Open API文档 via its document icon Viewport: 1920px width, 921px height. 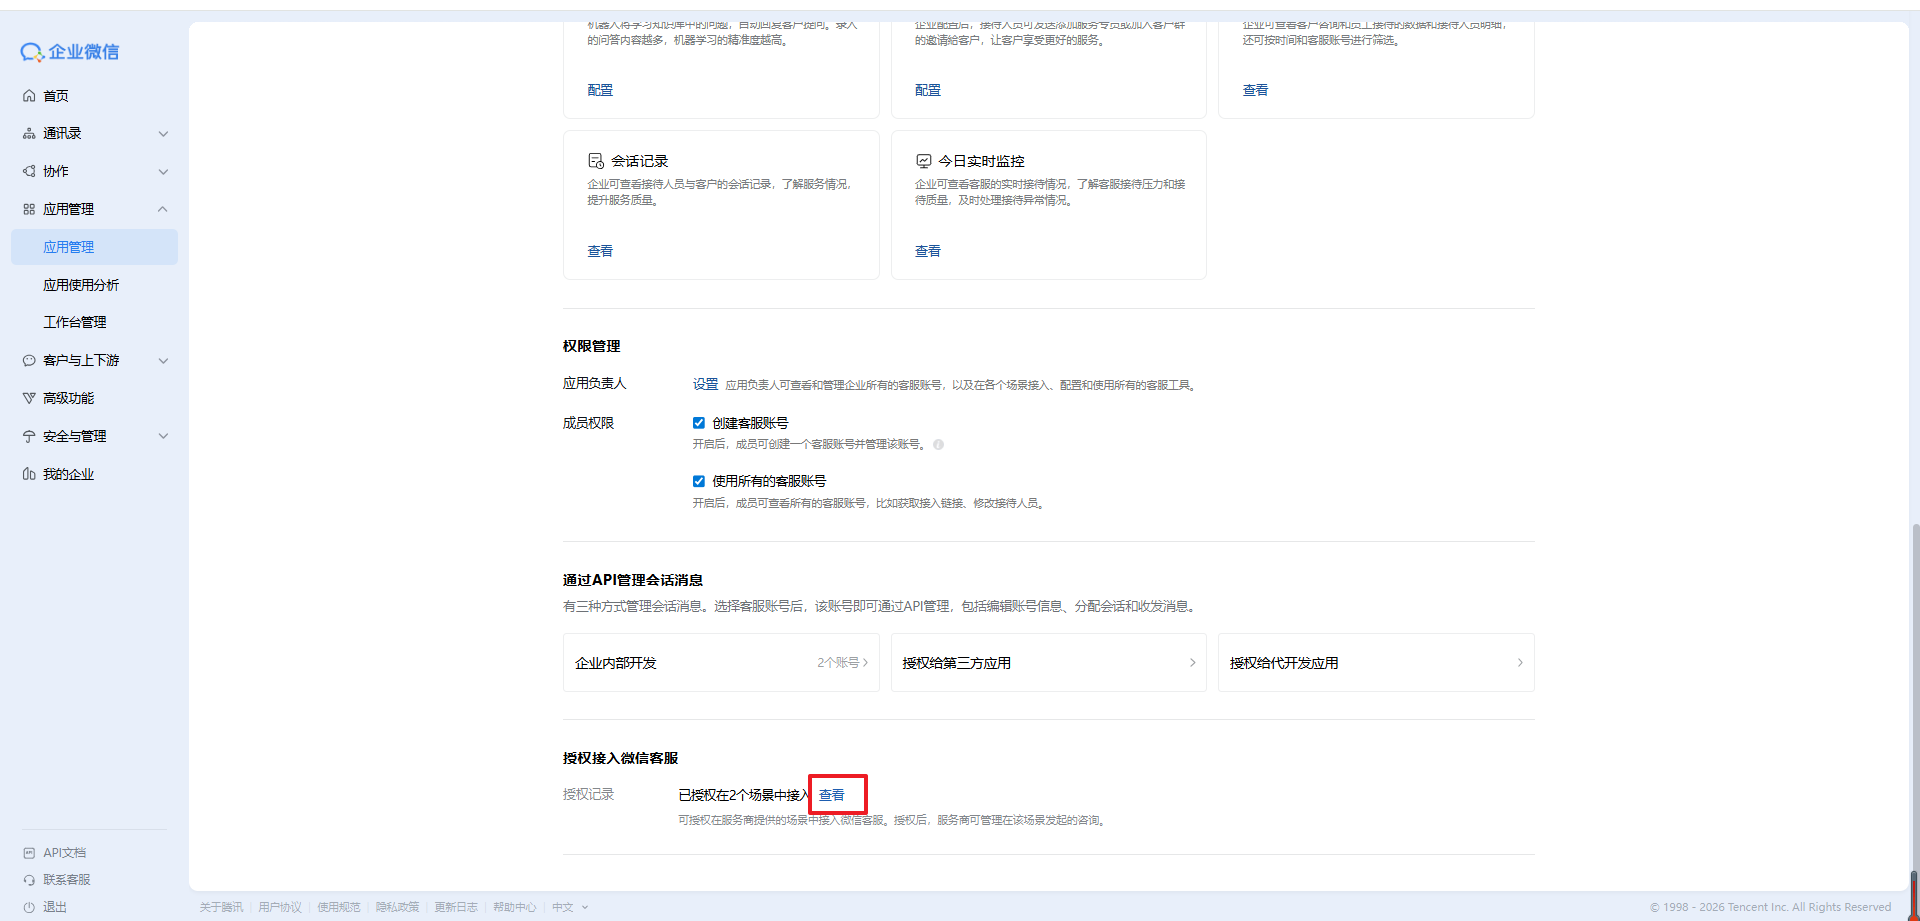pyautogui.click(x=29, y=853)
